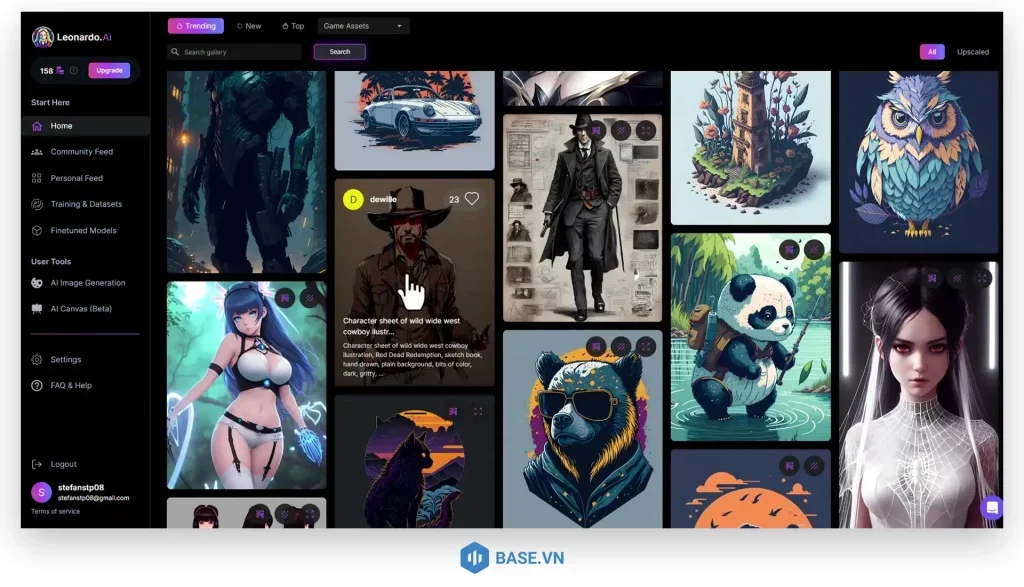Go to Home in the sidebar
This screenshot has height=587, width=1024.
point(86,126)
